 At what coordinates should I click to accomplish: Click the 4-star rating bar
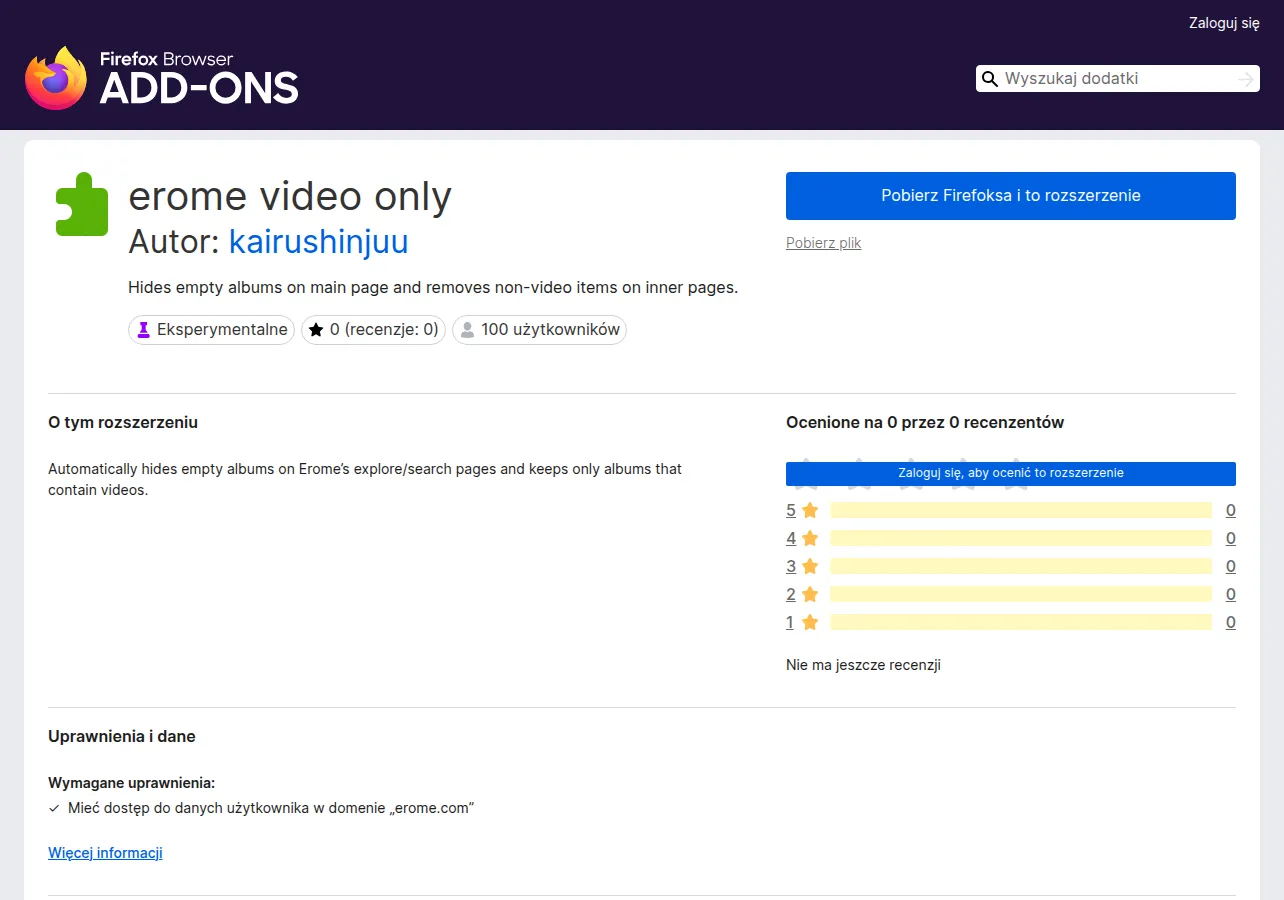[1021, 538]
